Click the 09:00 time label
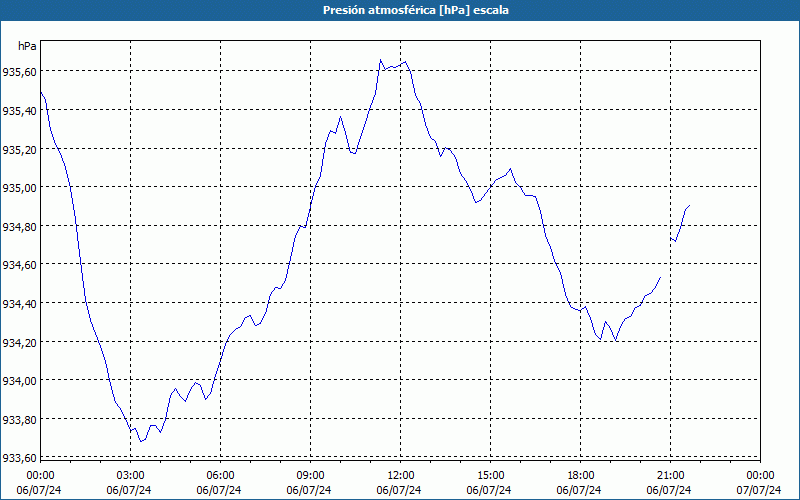 (310, 476)
